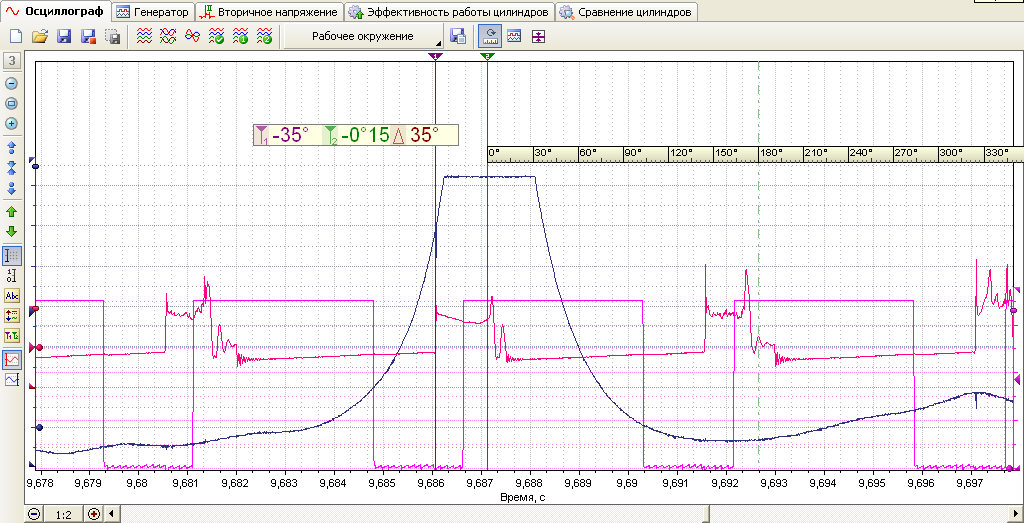Viewport: 1024px width, 523px height.
Task: Toggle the Abc text labels button
Action: [12, 295]
